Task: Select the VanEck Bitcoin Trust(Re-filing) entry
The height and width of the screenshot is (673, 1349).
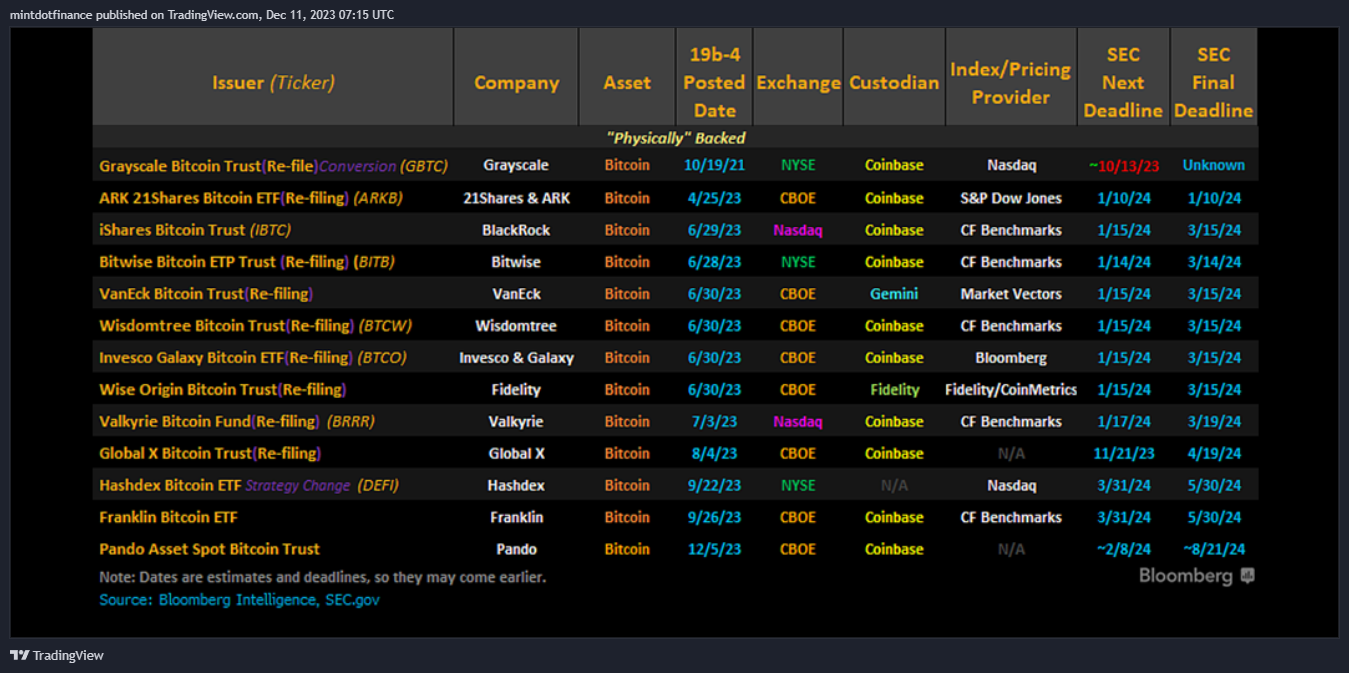Action: coord(206,294)
